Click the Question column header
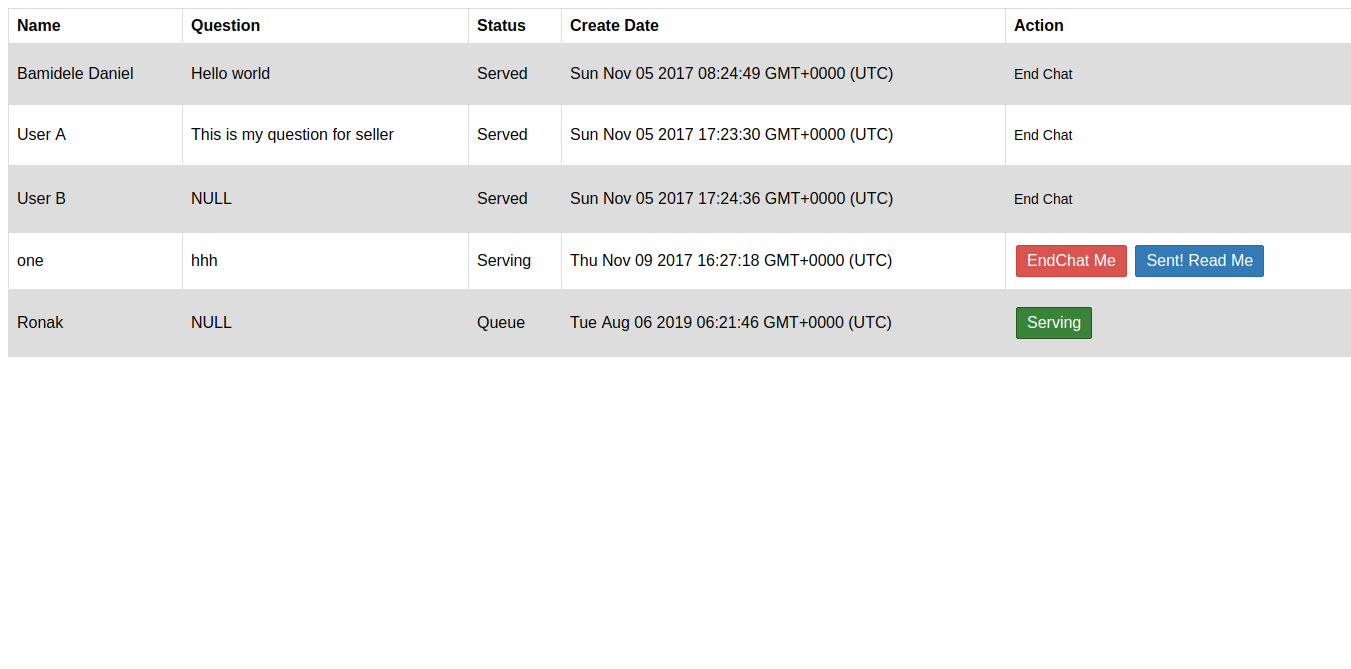1351x669 pixels. point(225,26)
